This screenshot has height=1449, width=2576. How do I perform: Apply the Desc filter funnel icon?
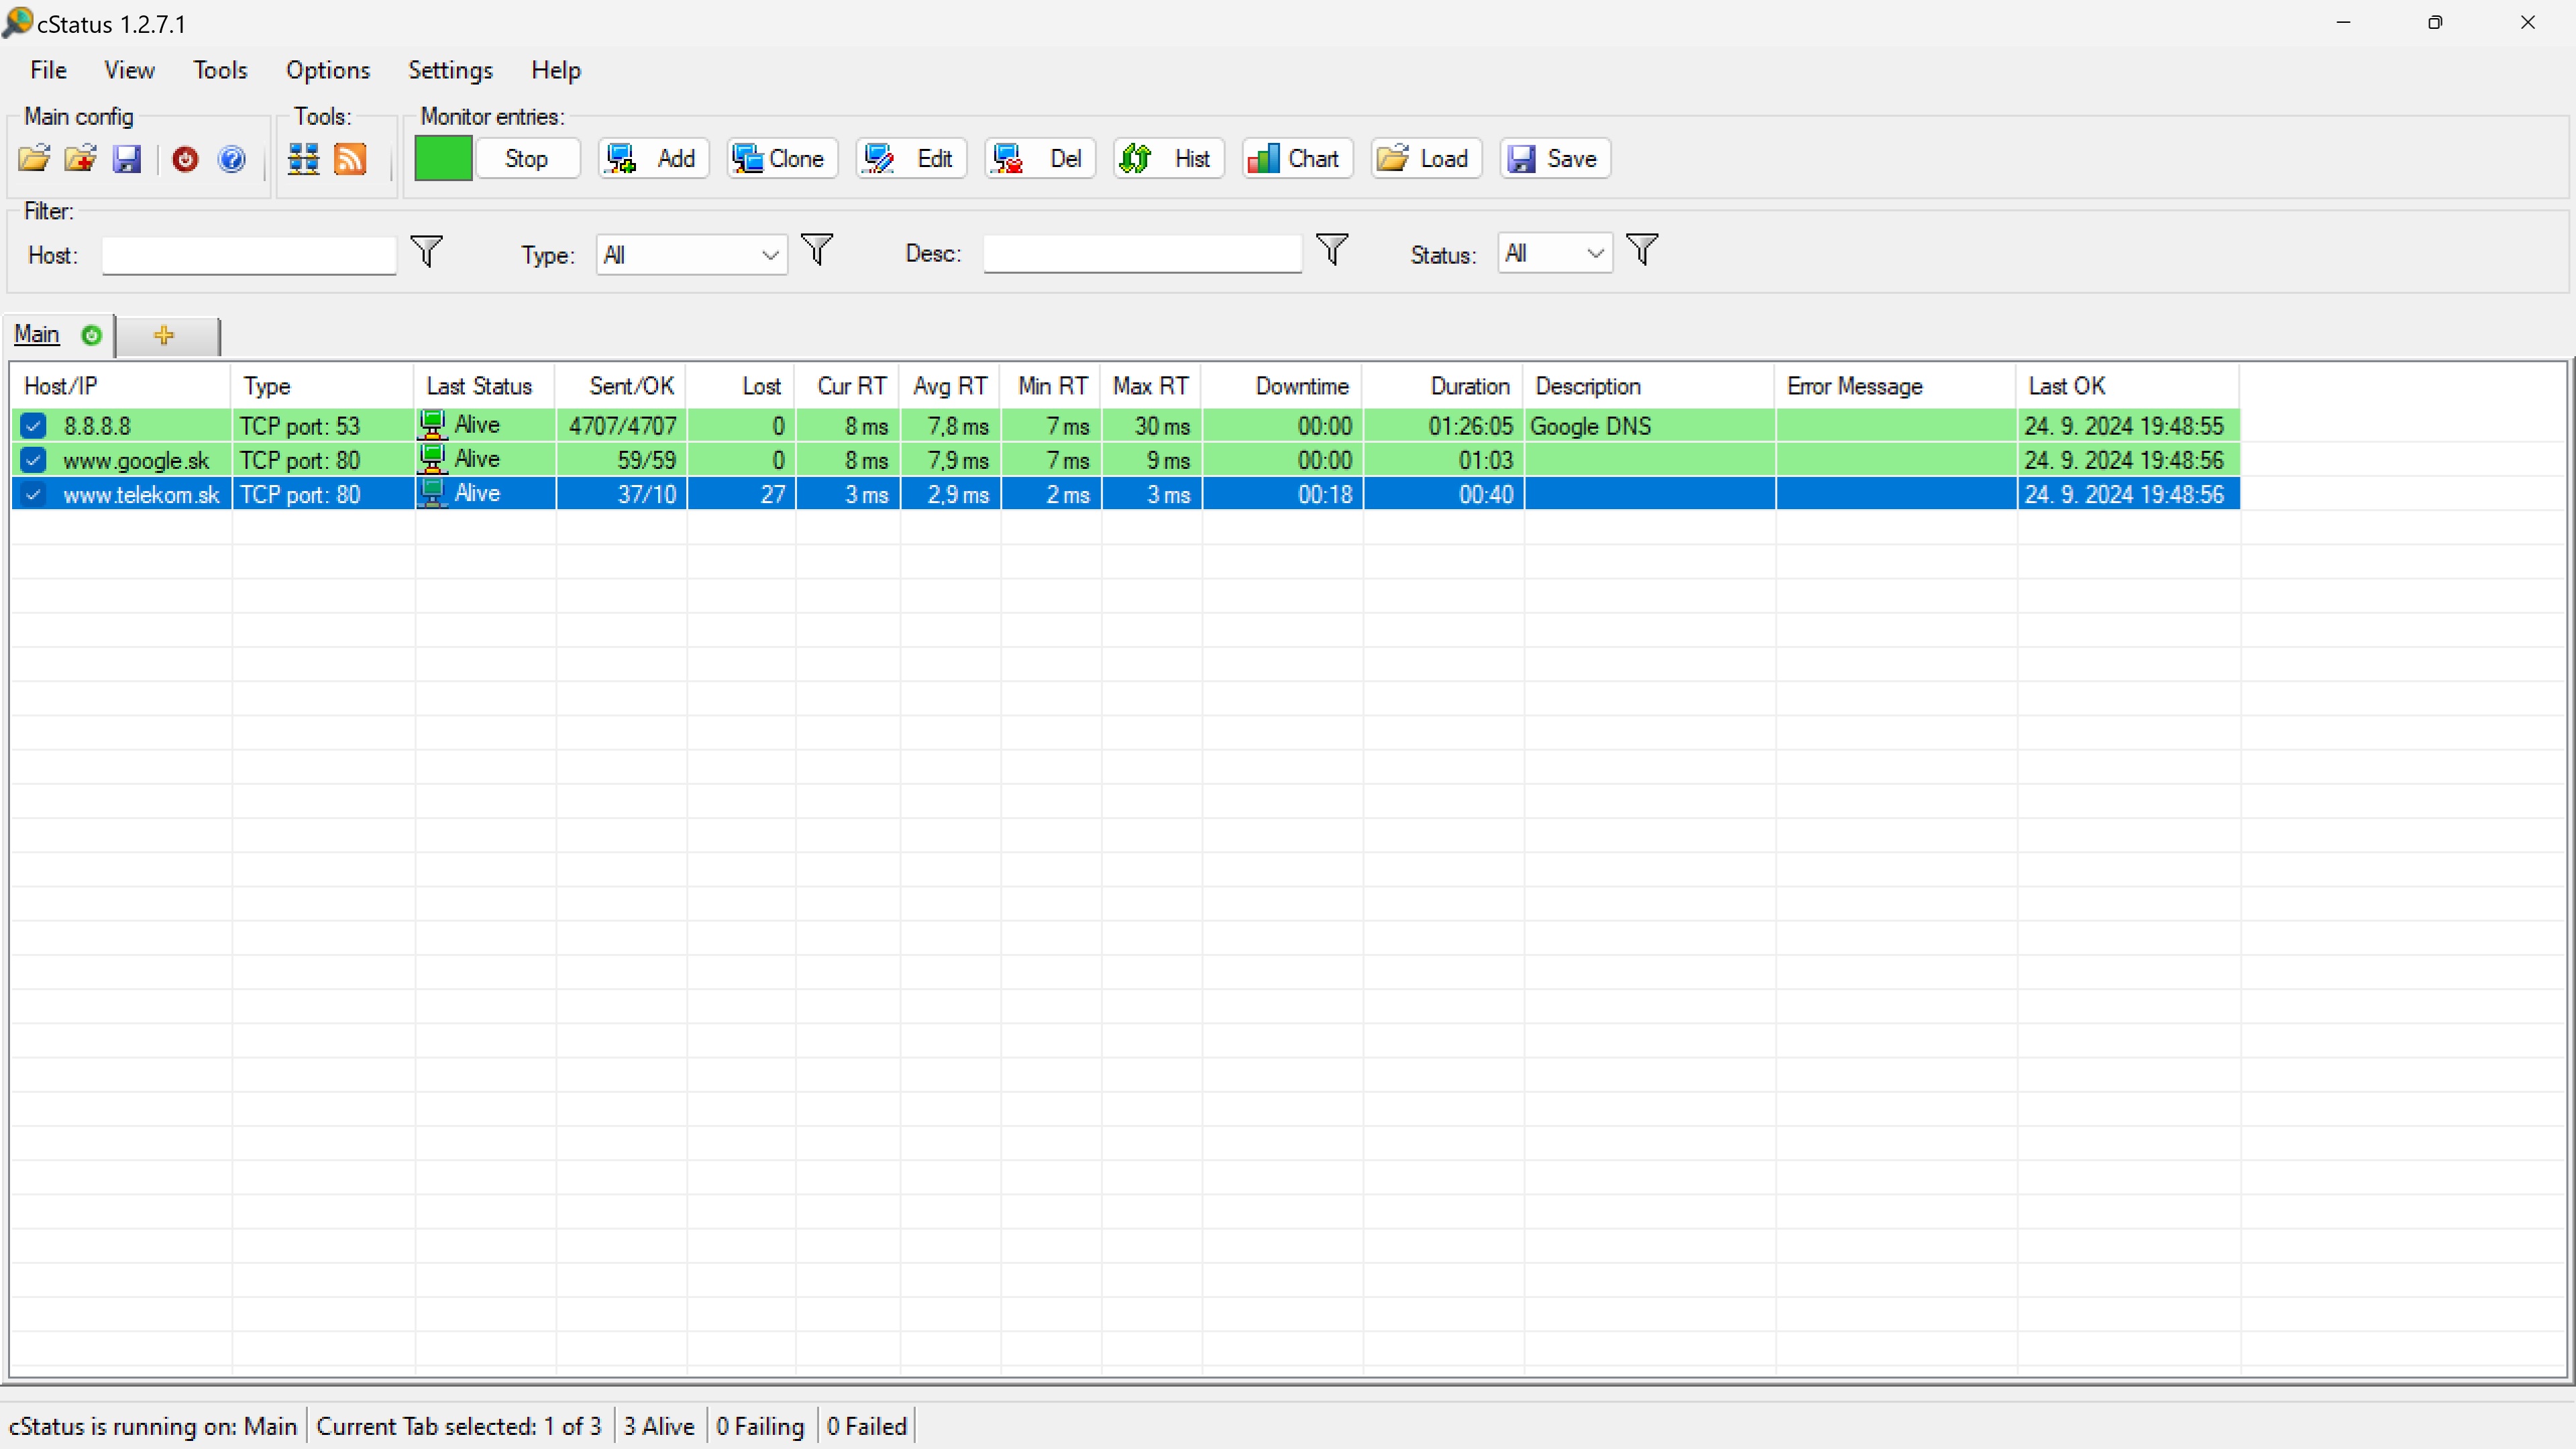coord(1332,249)
